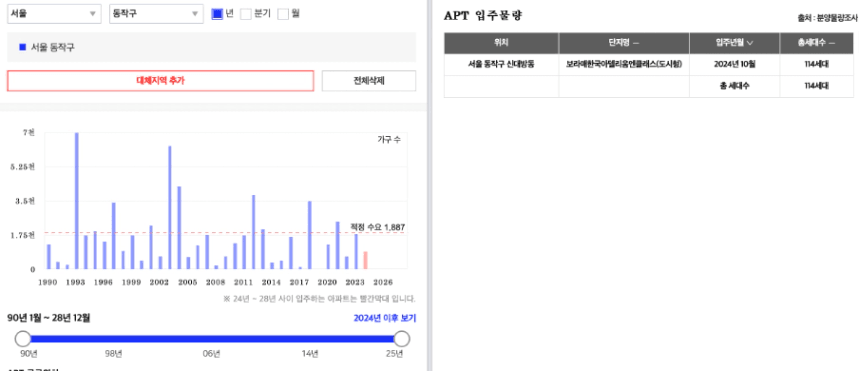The height and width of the screenshot is (371, 859).
Task: Click the 2024년 10월 cell
Action: pos(734,64)
